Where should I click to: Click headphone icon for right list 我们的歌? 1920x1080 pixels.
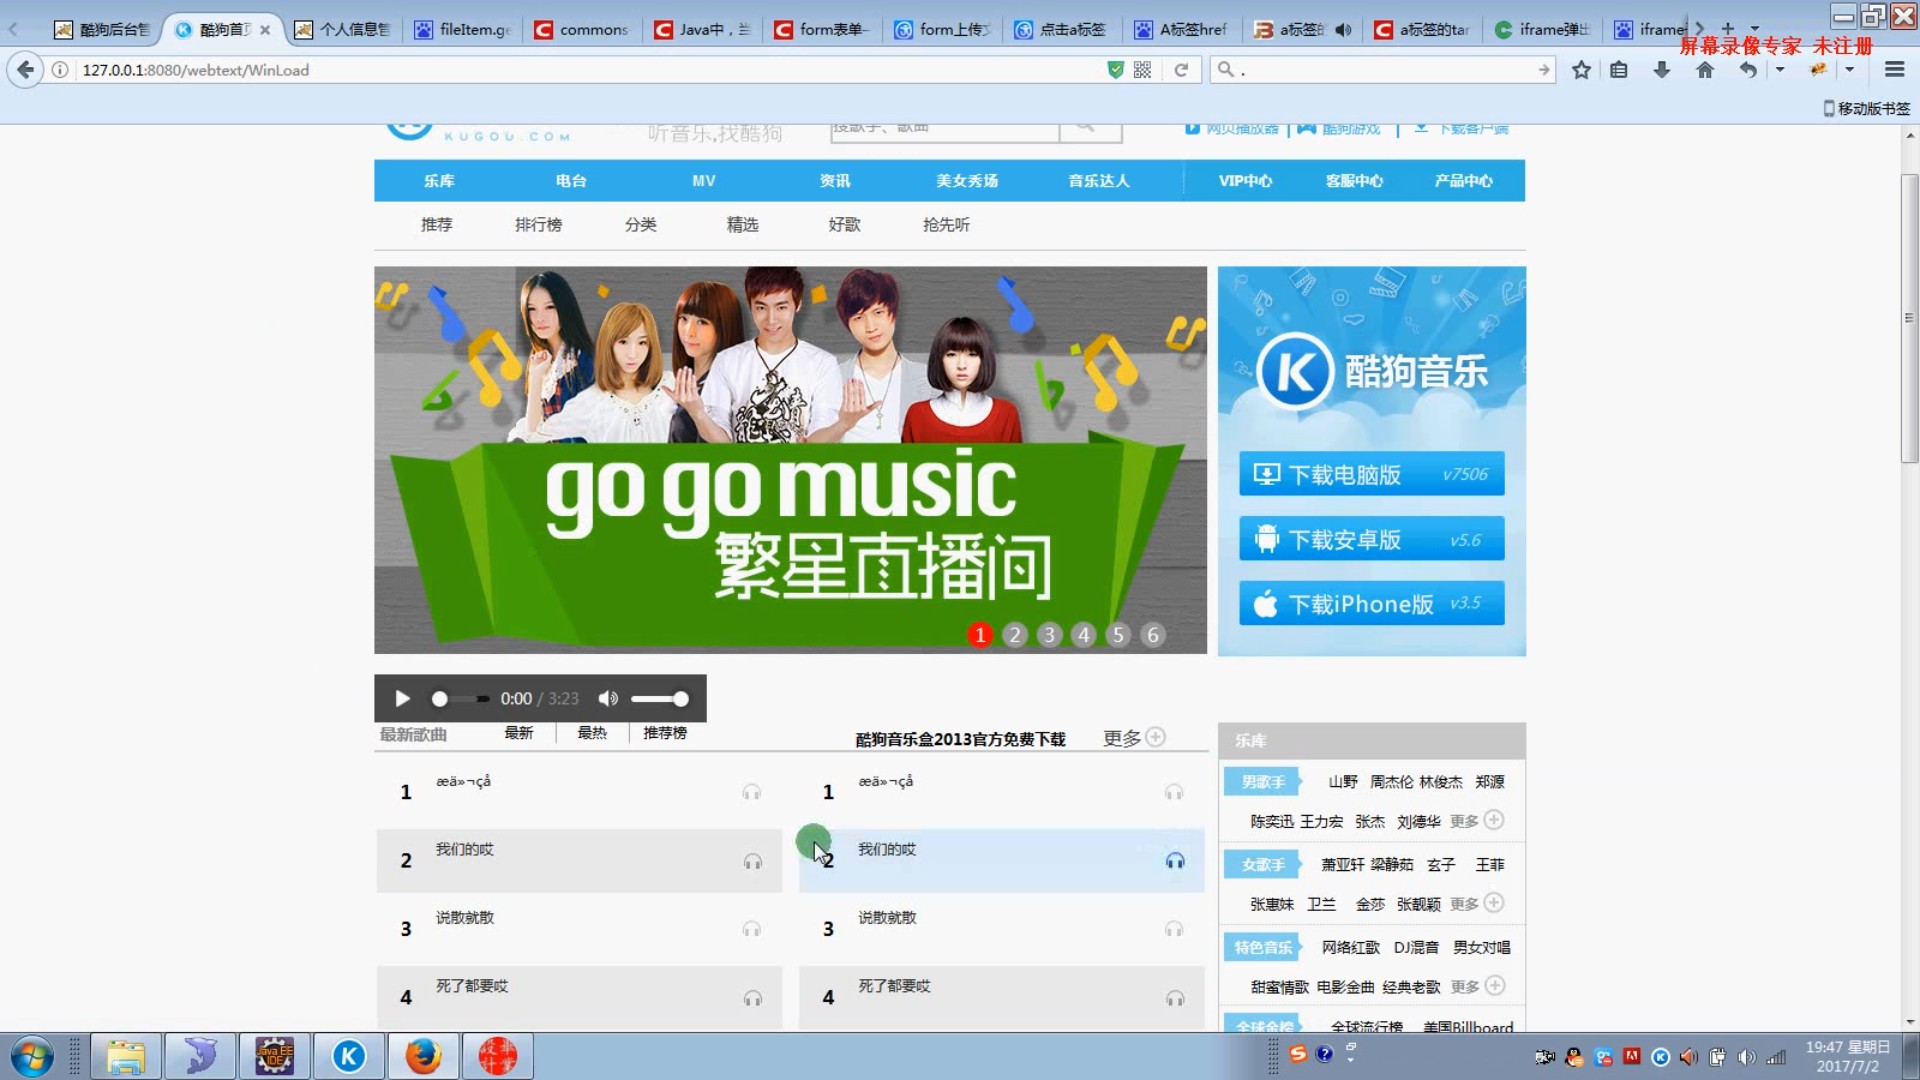1175,862
